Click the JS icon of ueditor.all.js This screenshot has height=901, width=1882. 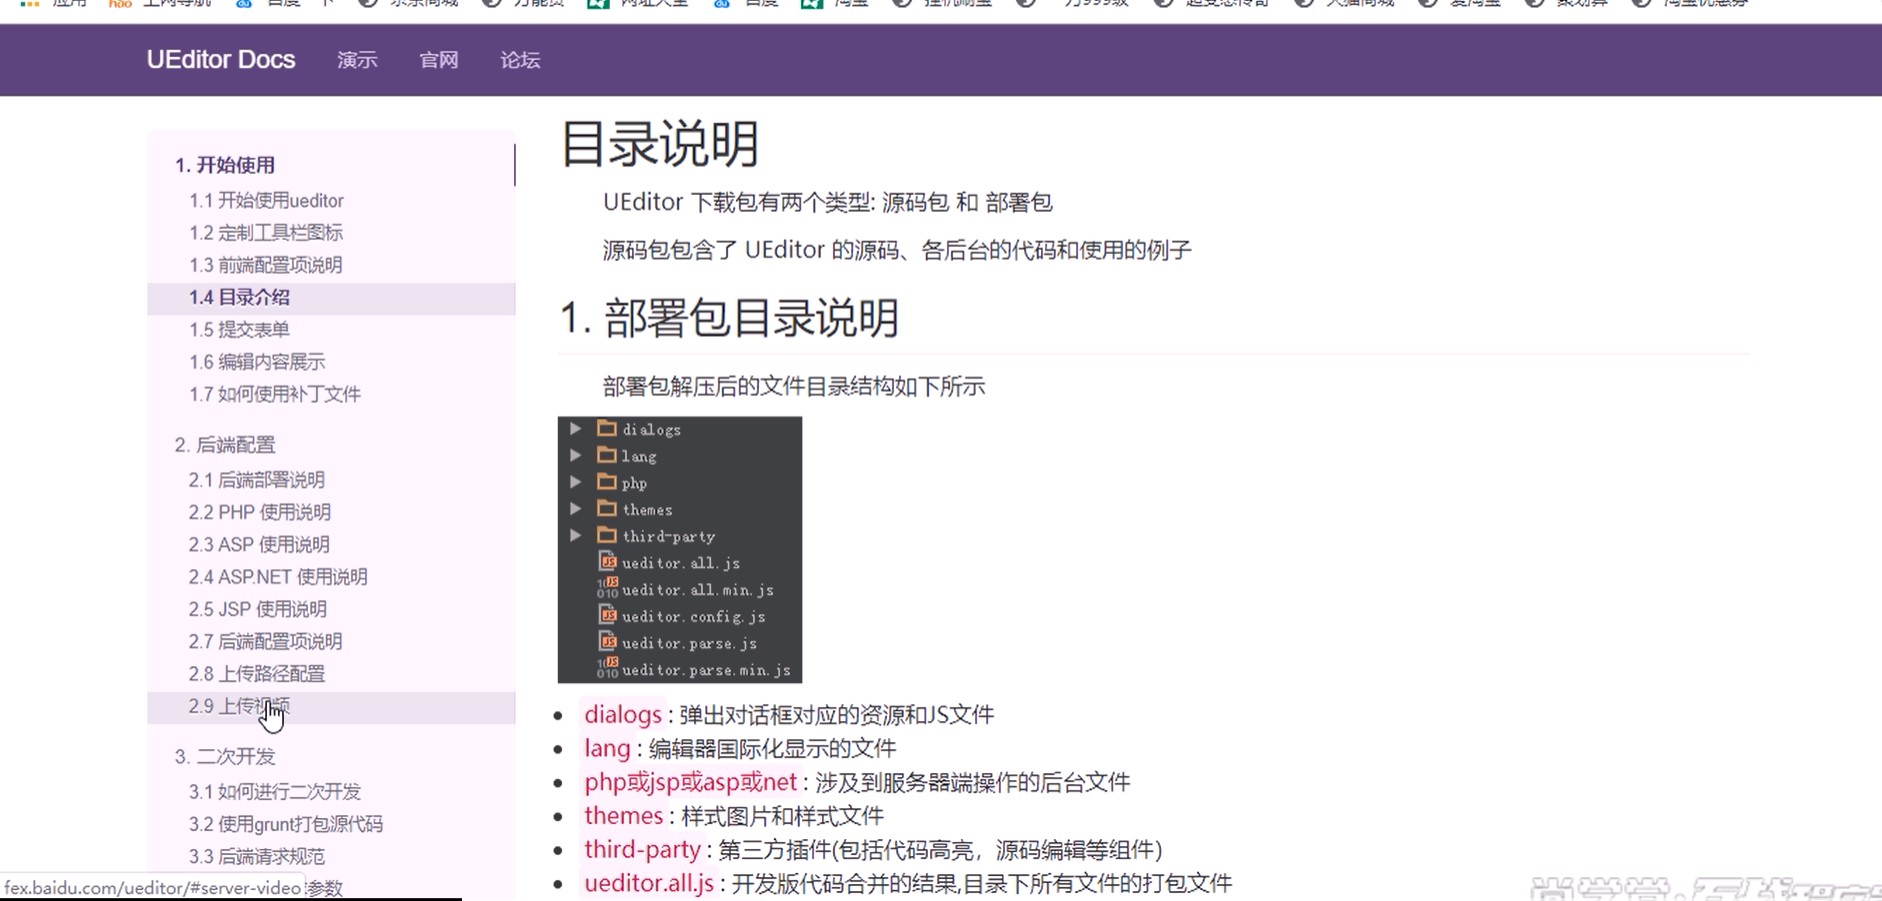[x=607, y=562]
